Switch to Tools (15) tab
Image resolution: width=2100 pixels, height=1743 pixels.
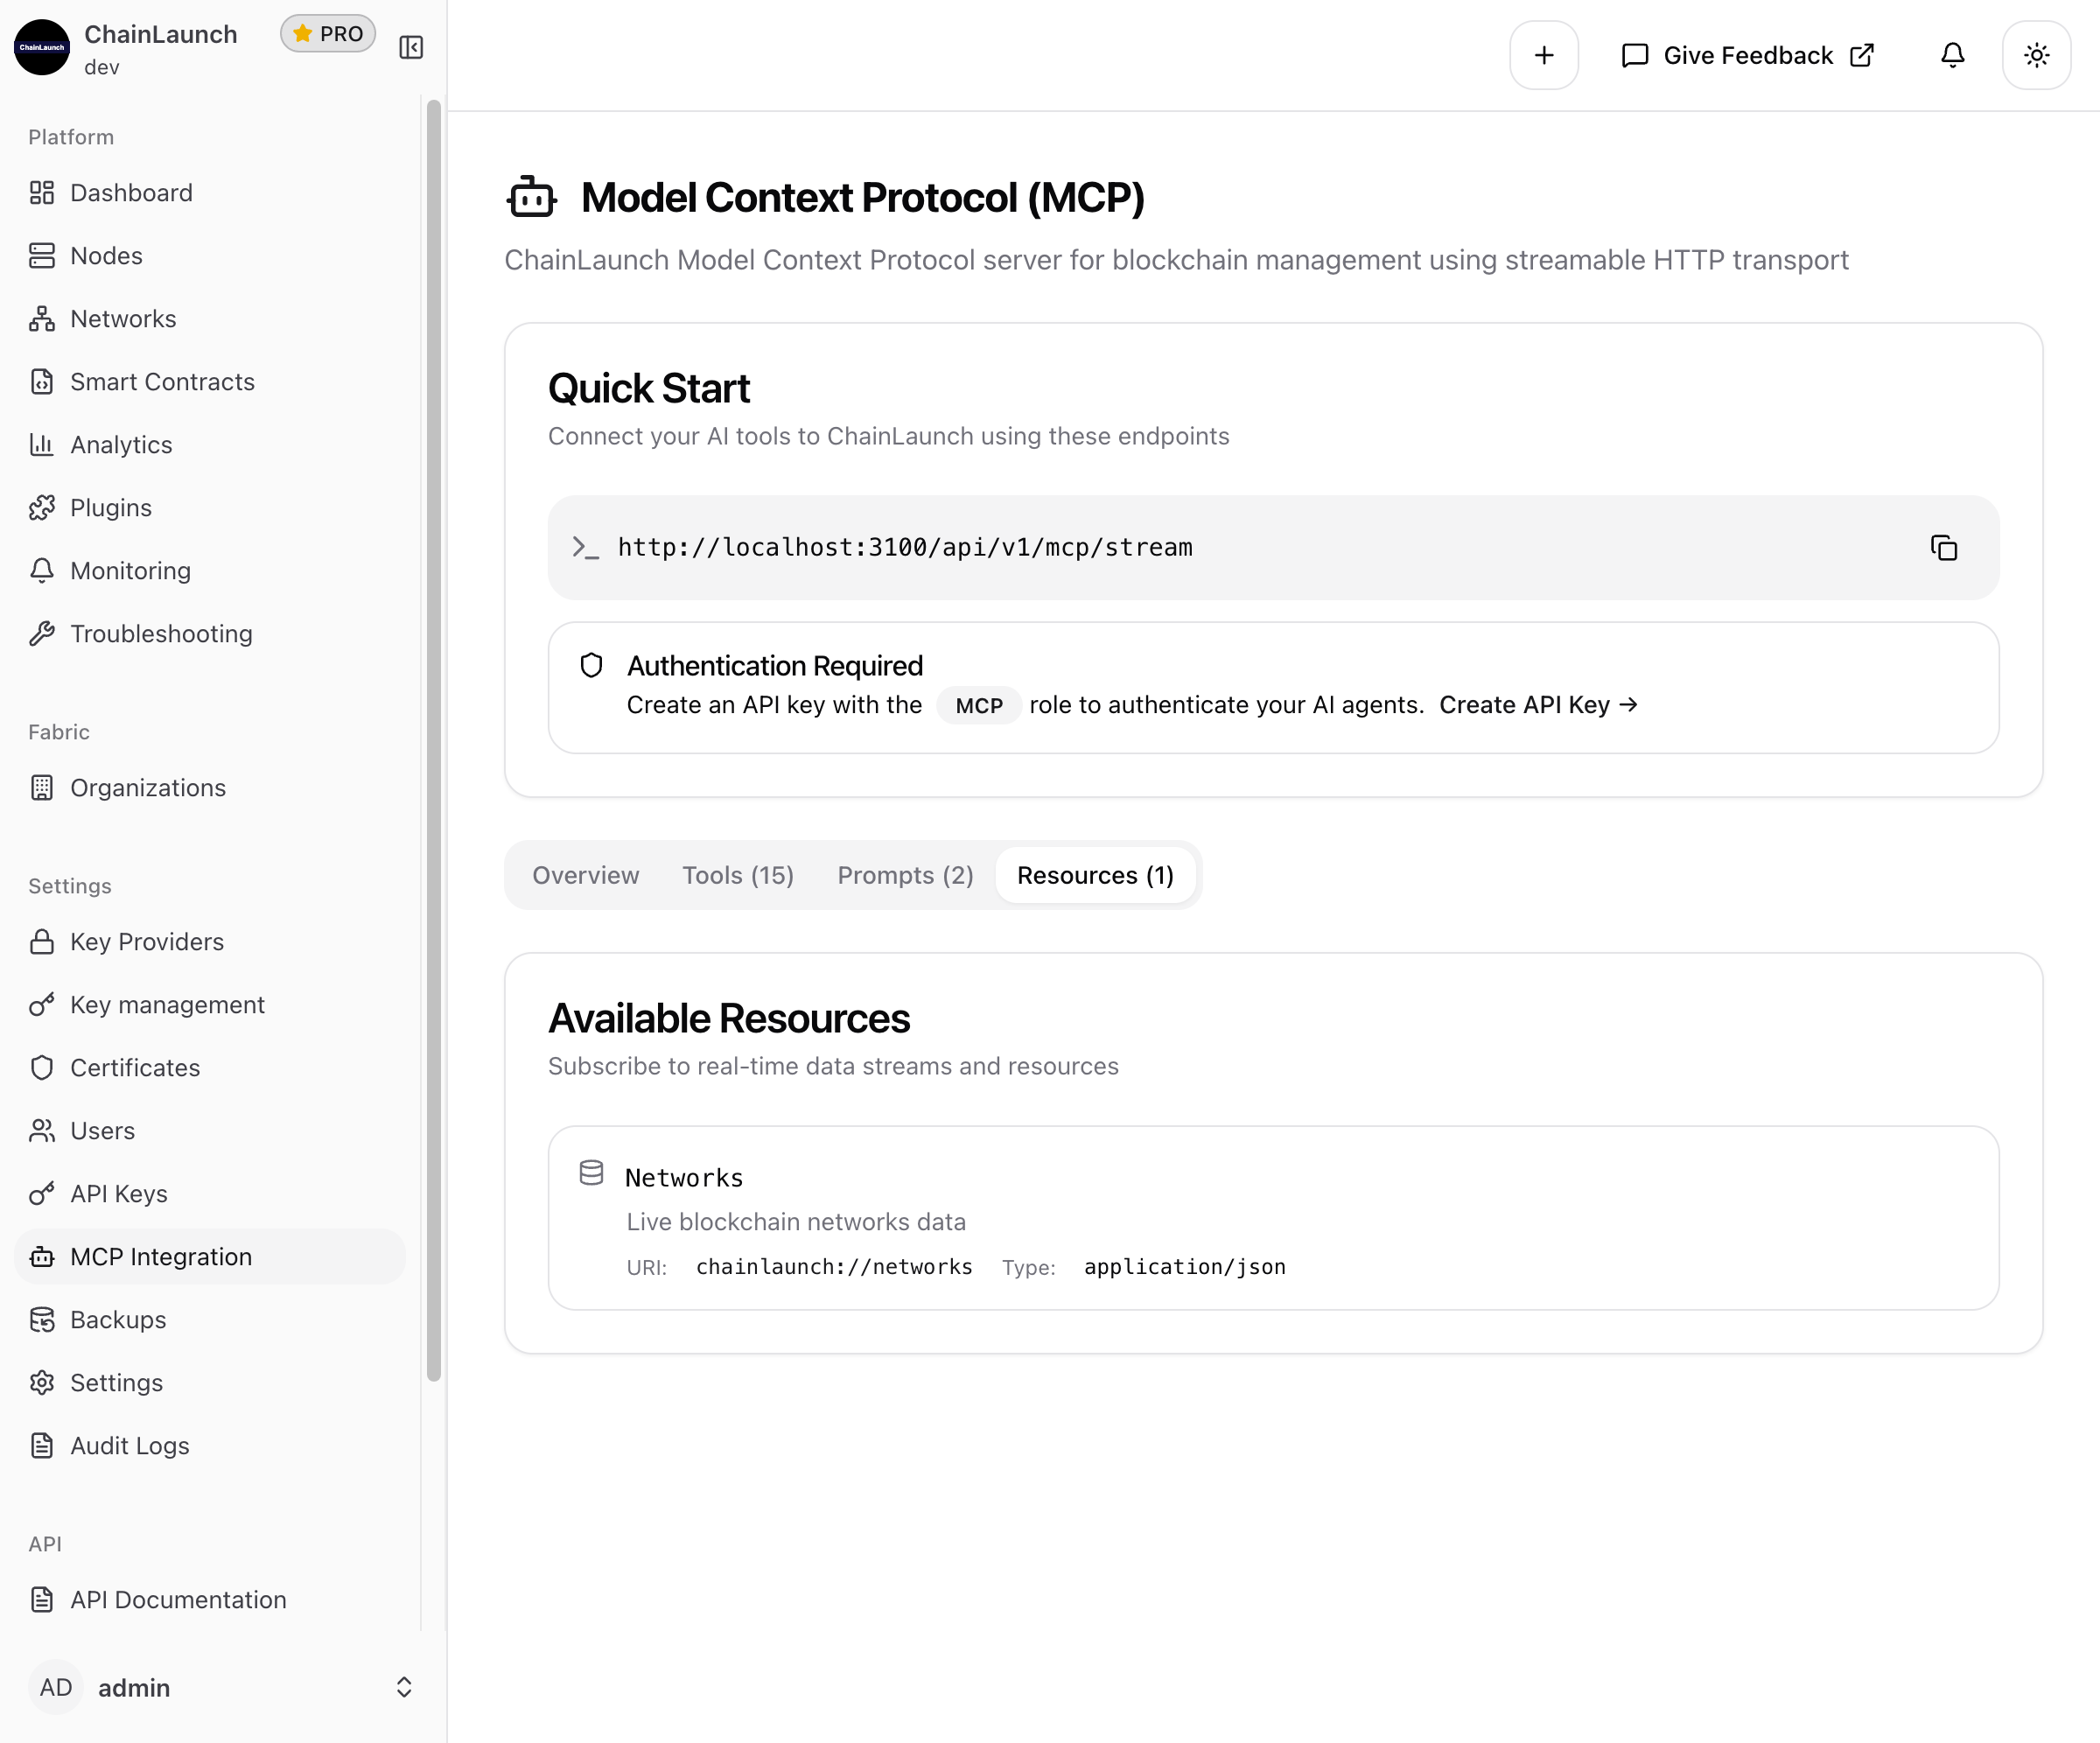pyautogui.click(x=737, y=875)
